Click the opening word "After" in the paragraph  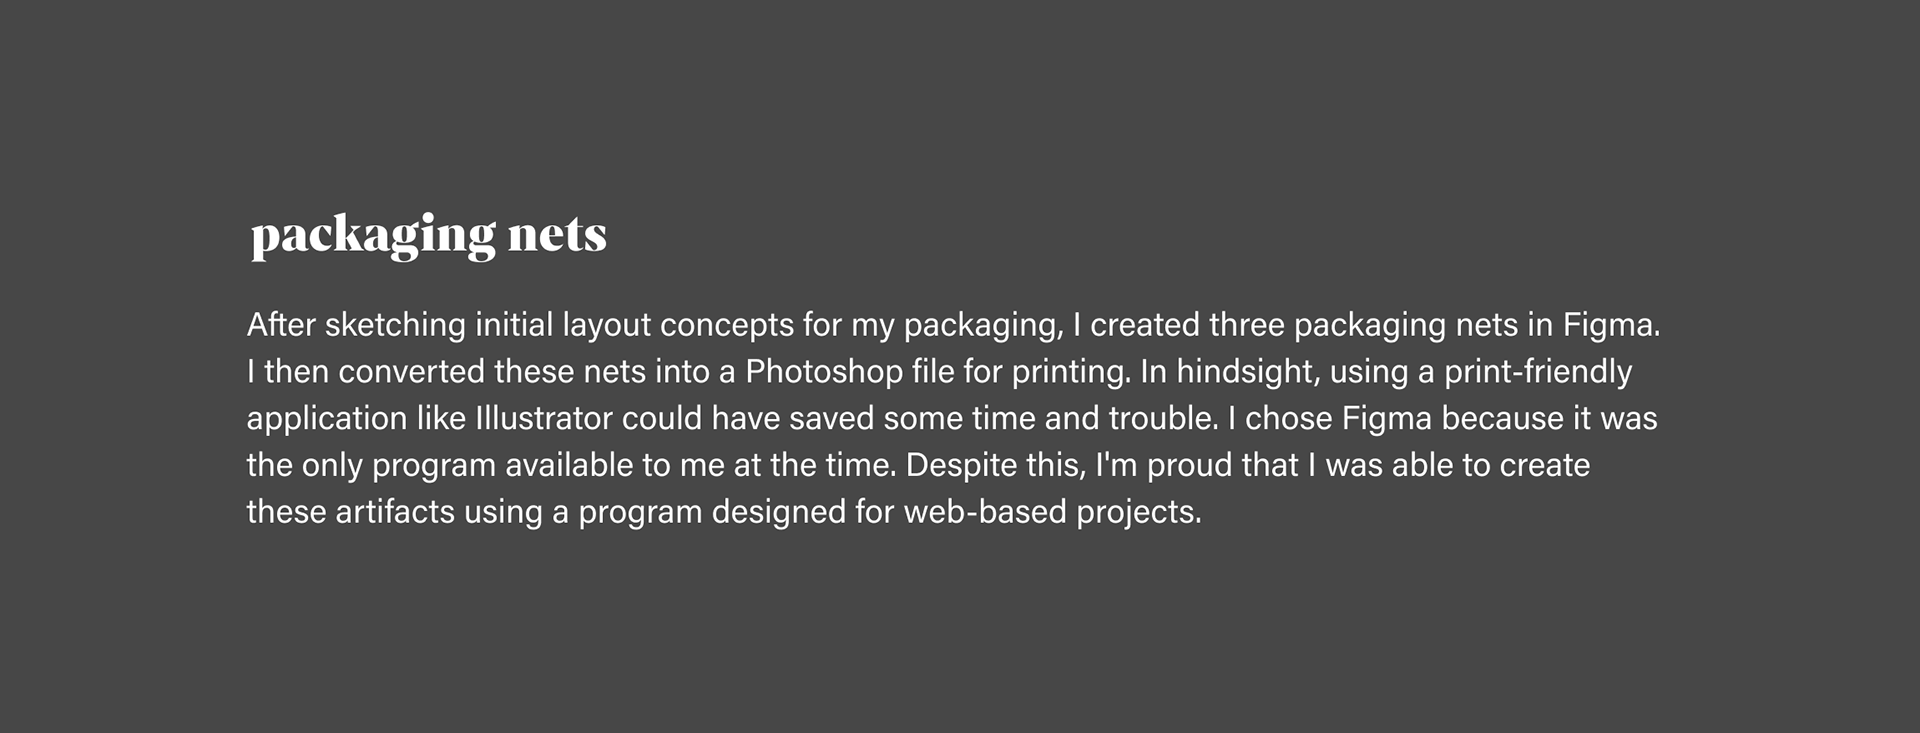281,325
